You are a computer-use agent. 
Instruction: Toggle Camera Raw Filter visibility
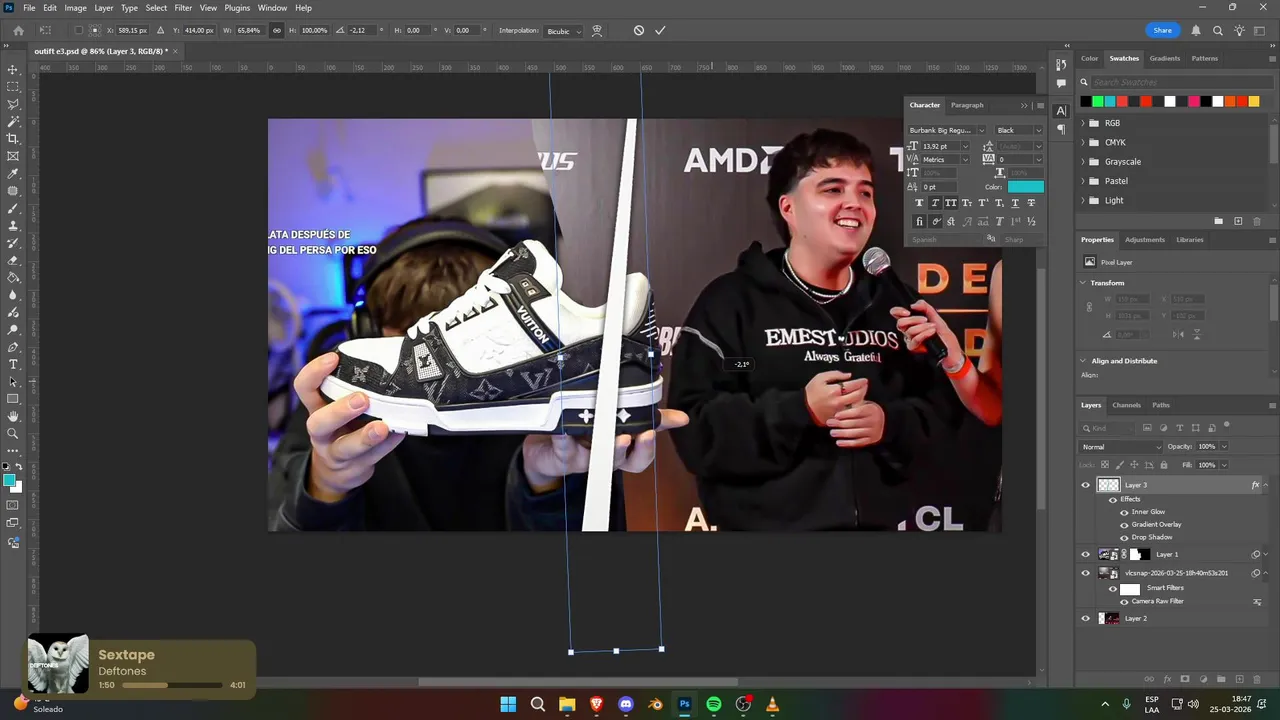pyautogui.click(x=1124, y=601)
